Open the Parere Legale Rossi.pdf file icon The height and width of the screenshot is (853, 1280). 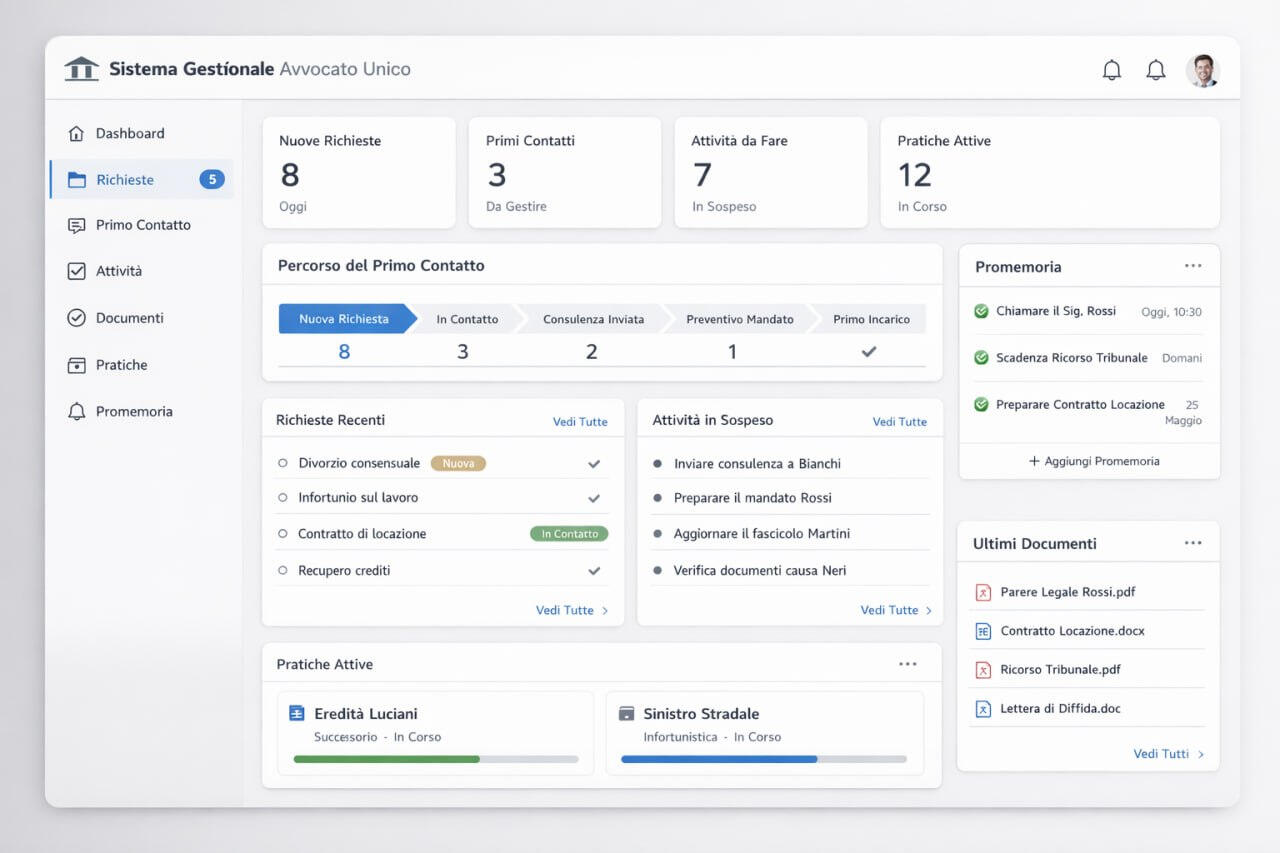point(982,593)
